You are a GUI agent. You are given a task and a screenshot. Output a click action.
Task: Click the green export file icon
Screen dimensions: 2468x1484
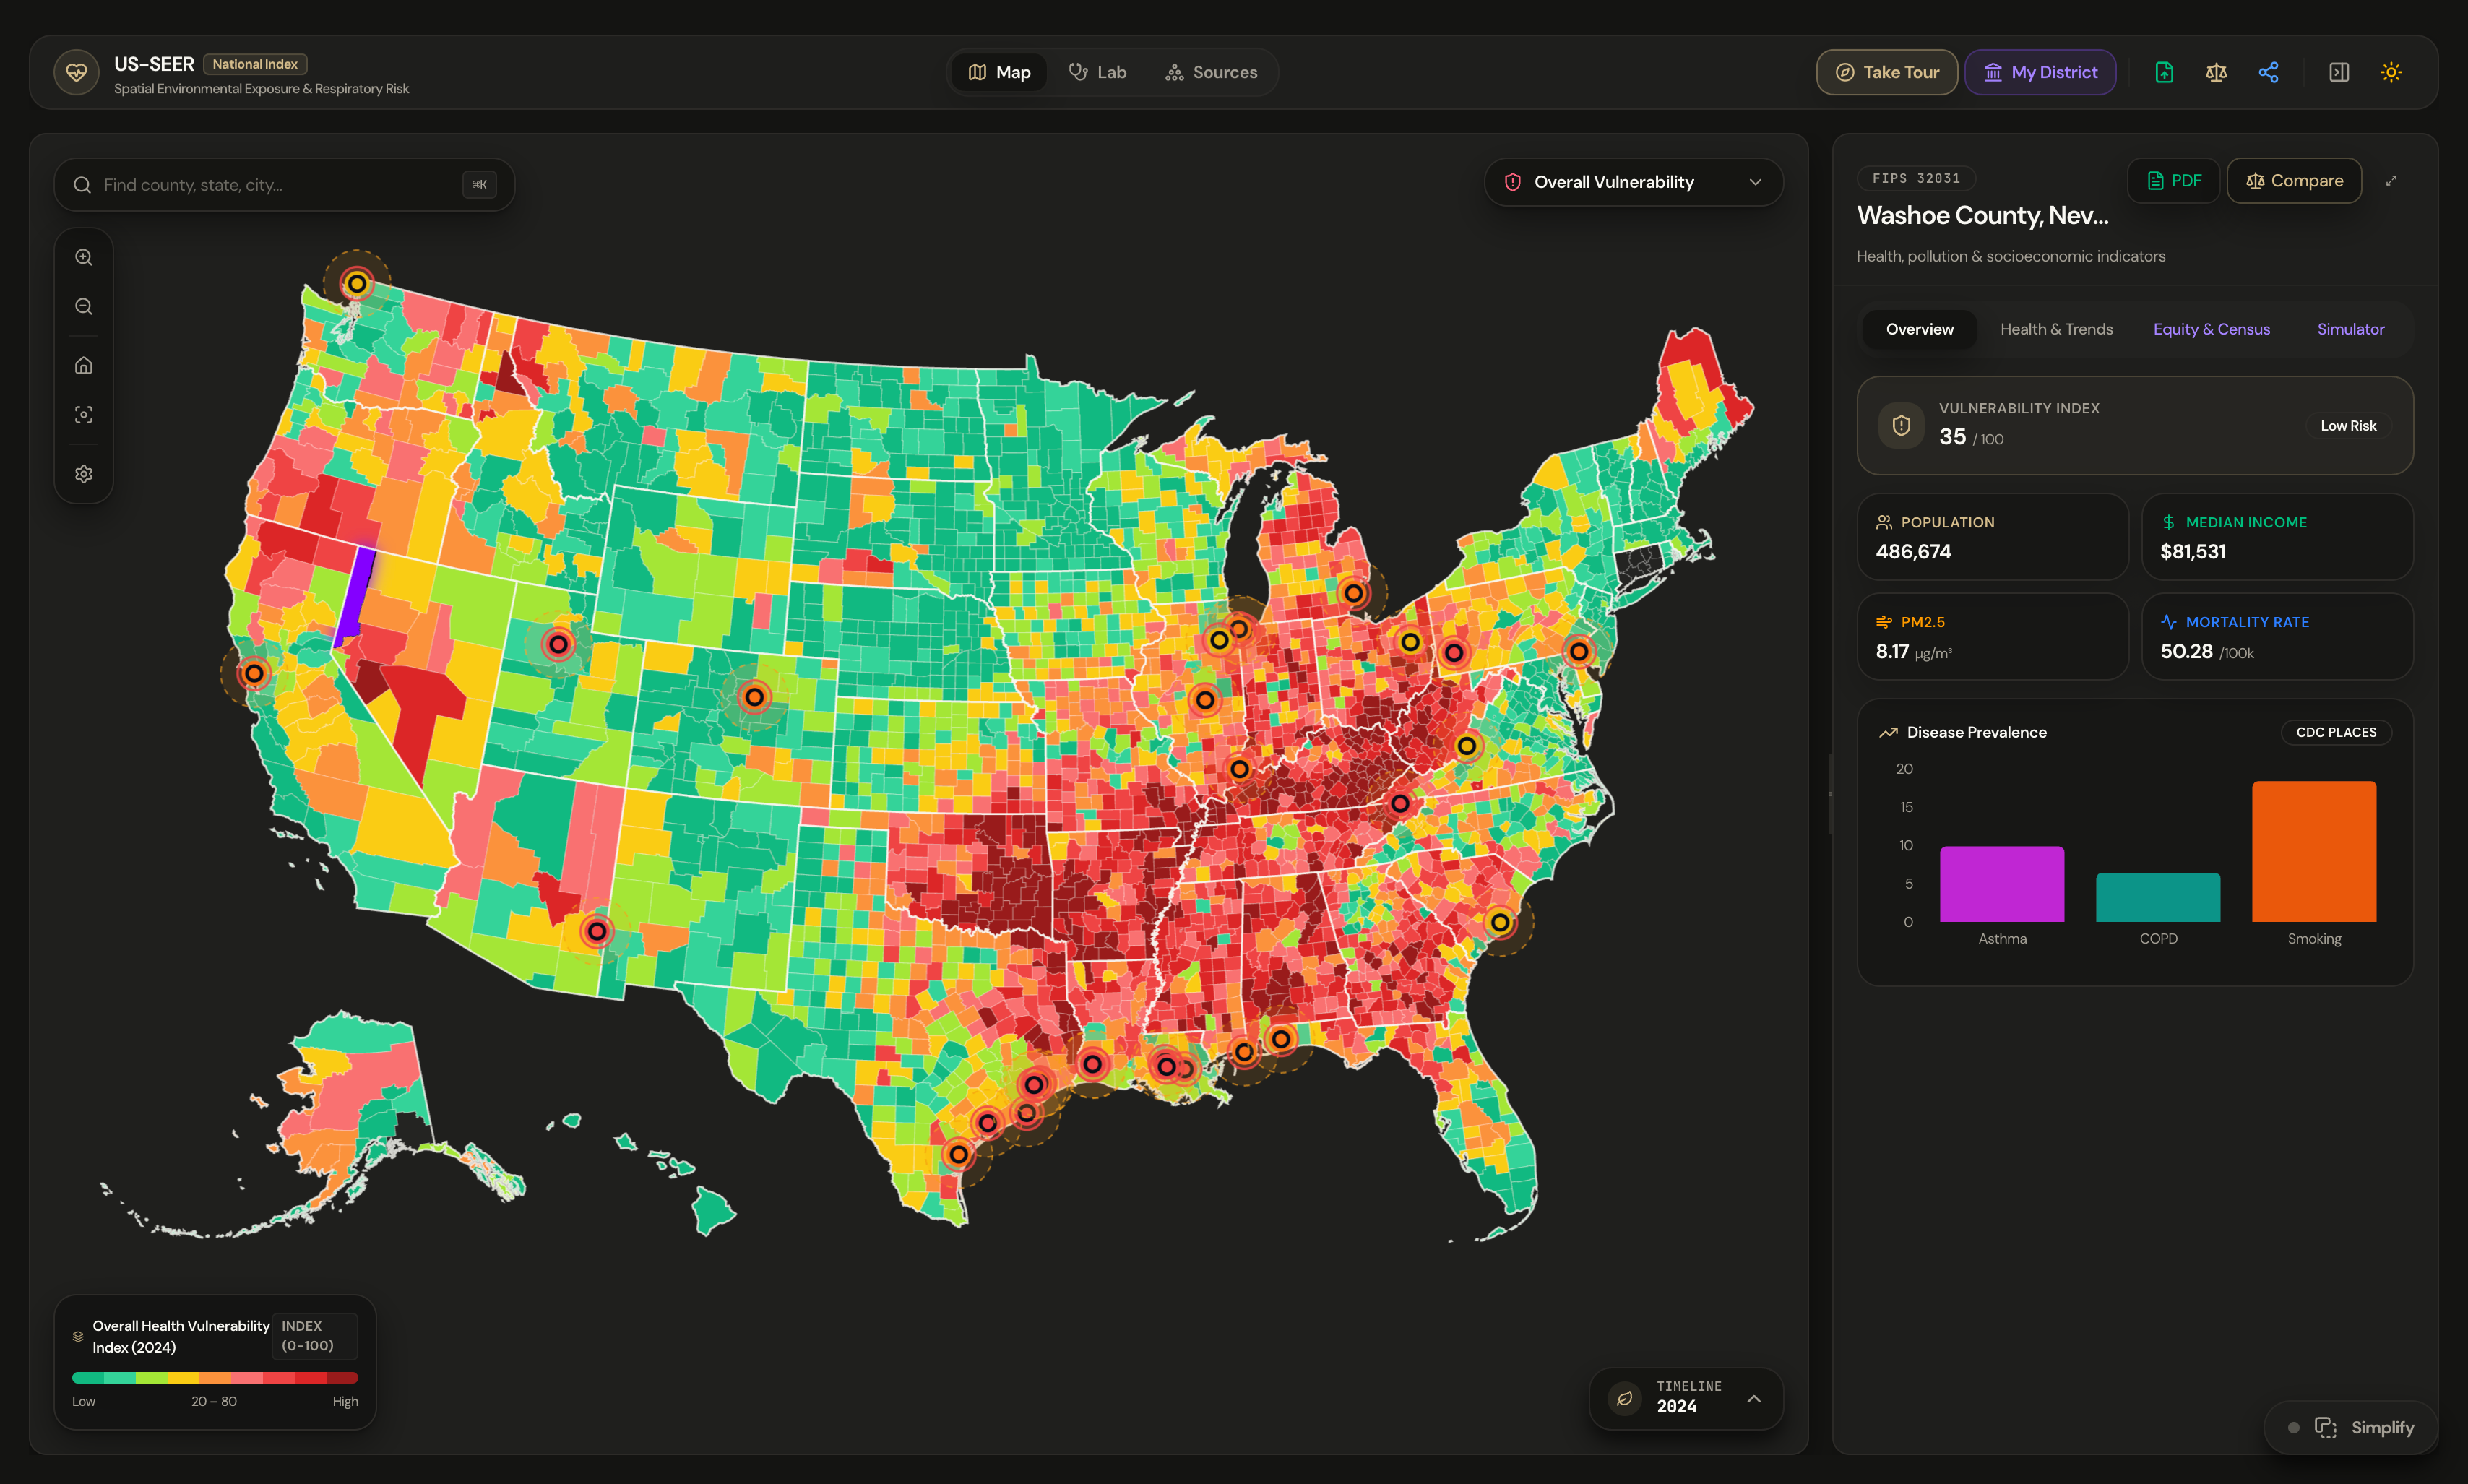click(2164, 72)
